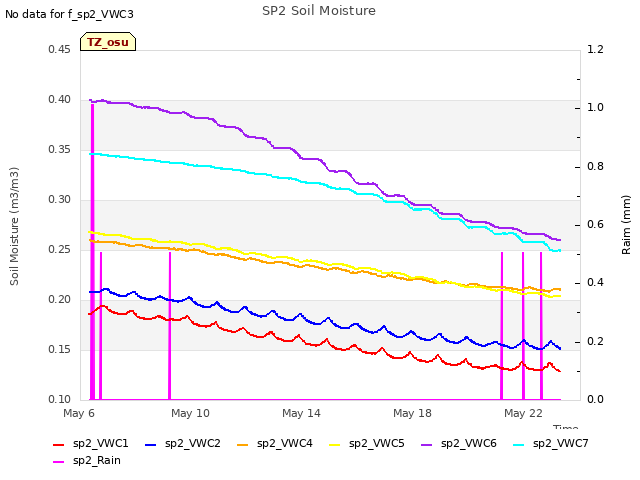Toggle sp2_VWC7 legend entry
Screen dimensions: 640x480
coord(551,444)
